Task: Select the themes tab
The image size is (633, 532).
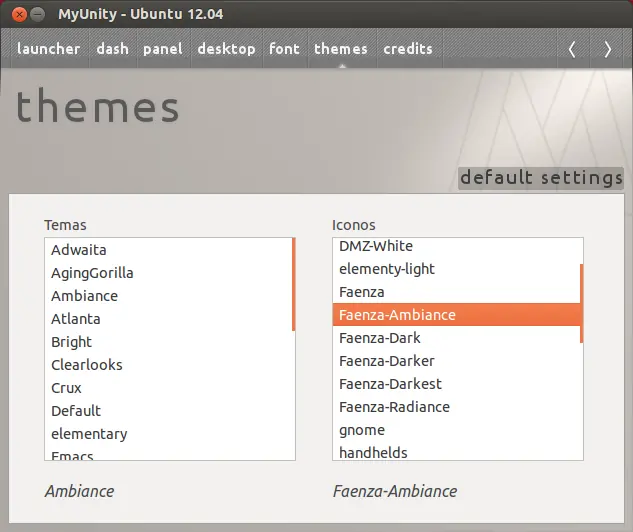Action: 341,49
